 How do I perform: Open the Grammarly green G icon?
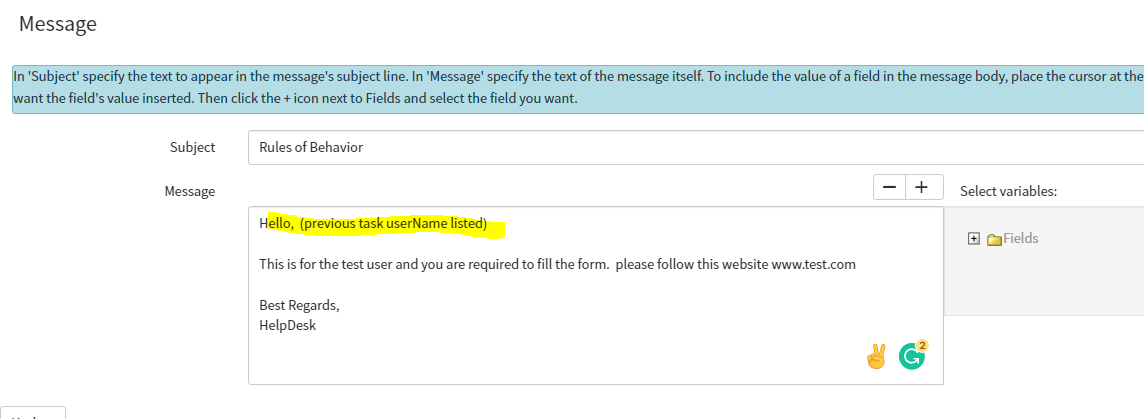tap(911, 356)
